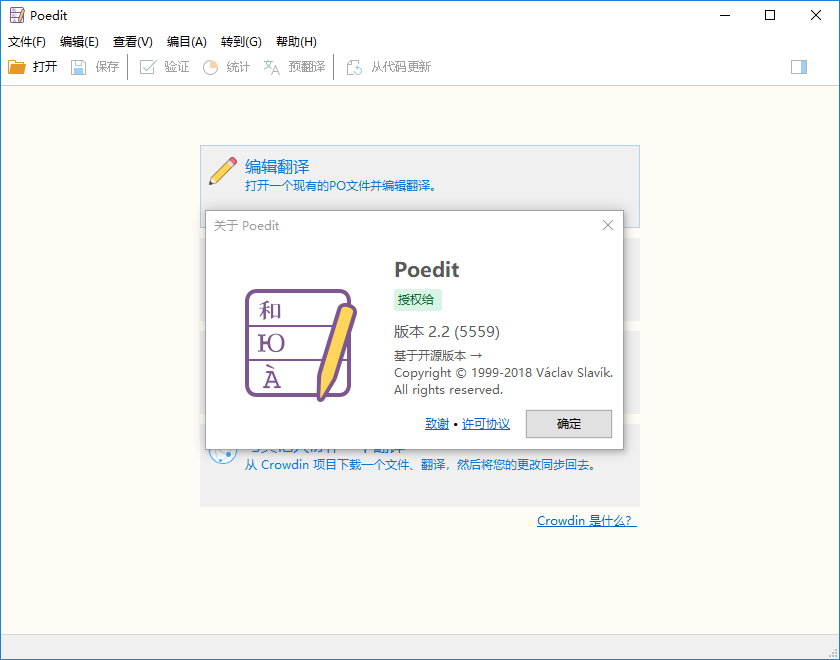Click the Update from code icon
The height and width of the screenshot is (660, 840).
click(354, 67)
